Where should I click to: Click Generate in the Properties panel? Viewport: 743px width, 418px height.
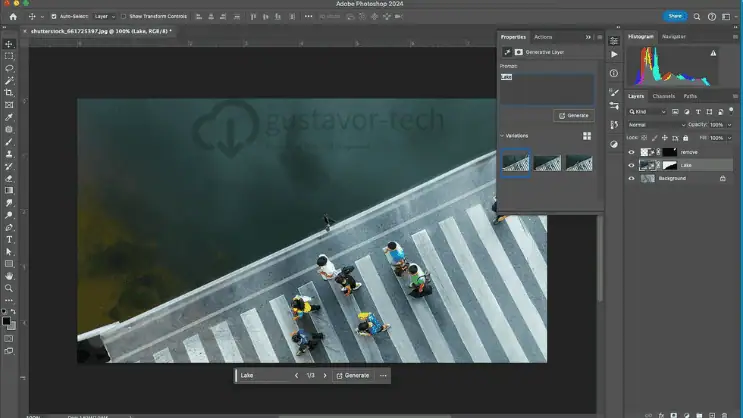tap(574, 116)
